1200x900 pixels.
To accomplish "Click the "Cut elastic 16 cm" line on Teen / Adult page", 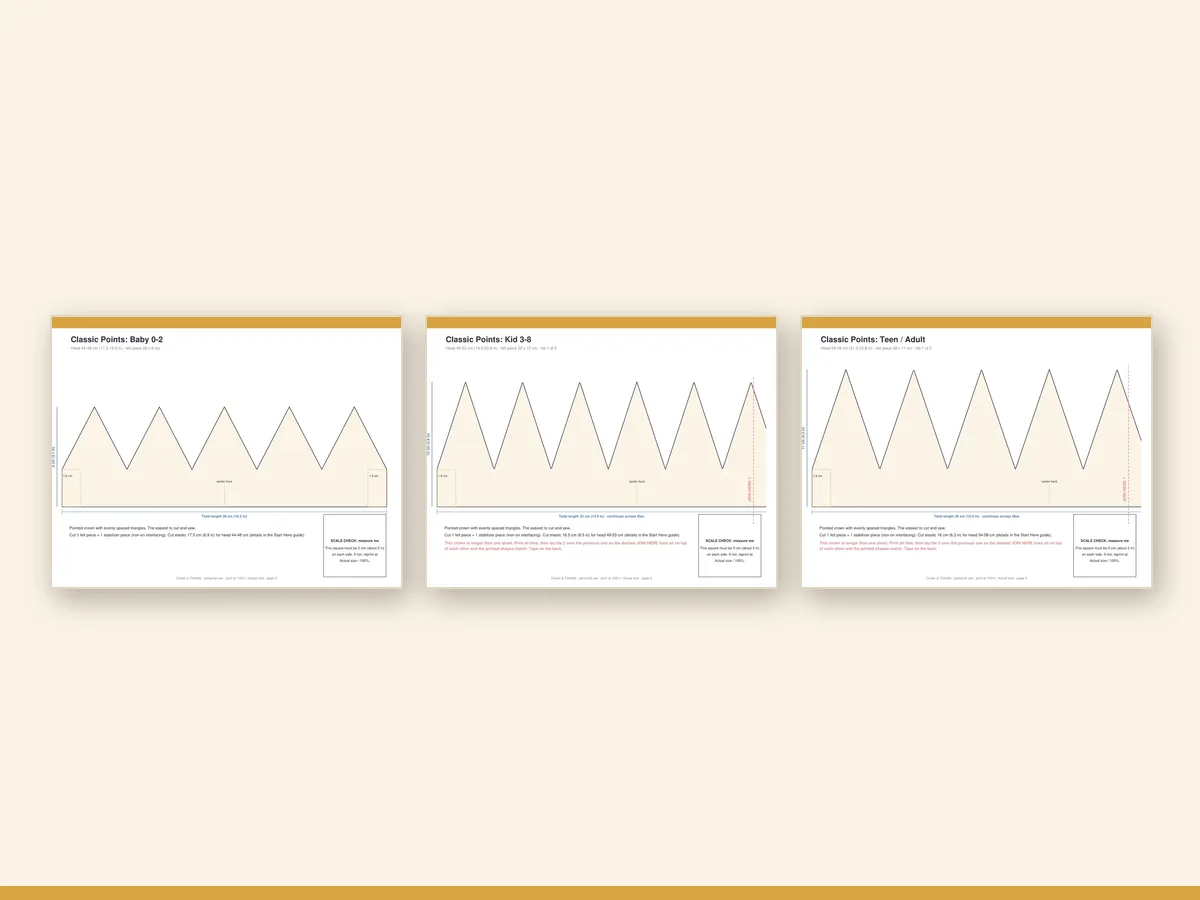I will (x=937, y=535).
